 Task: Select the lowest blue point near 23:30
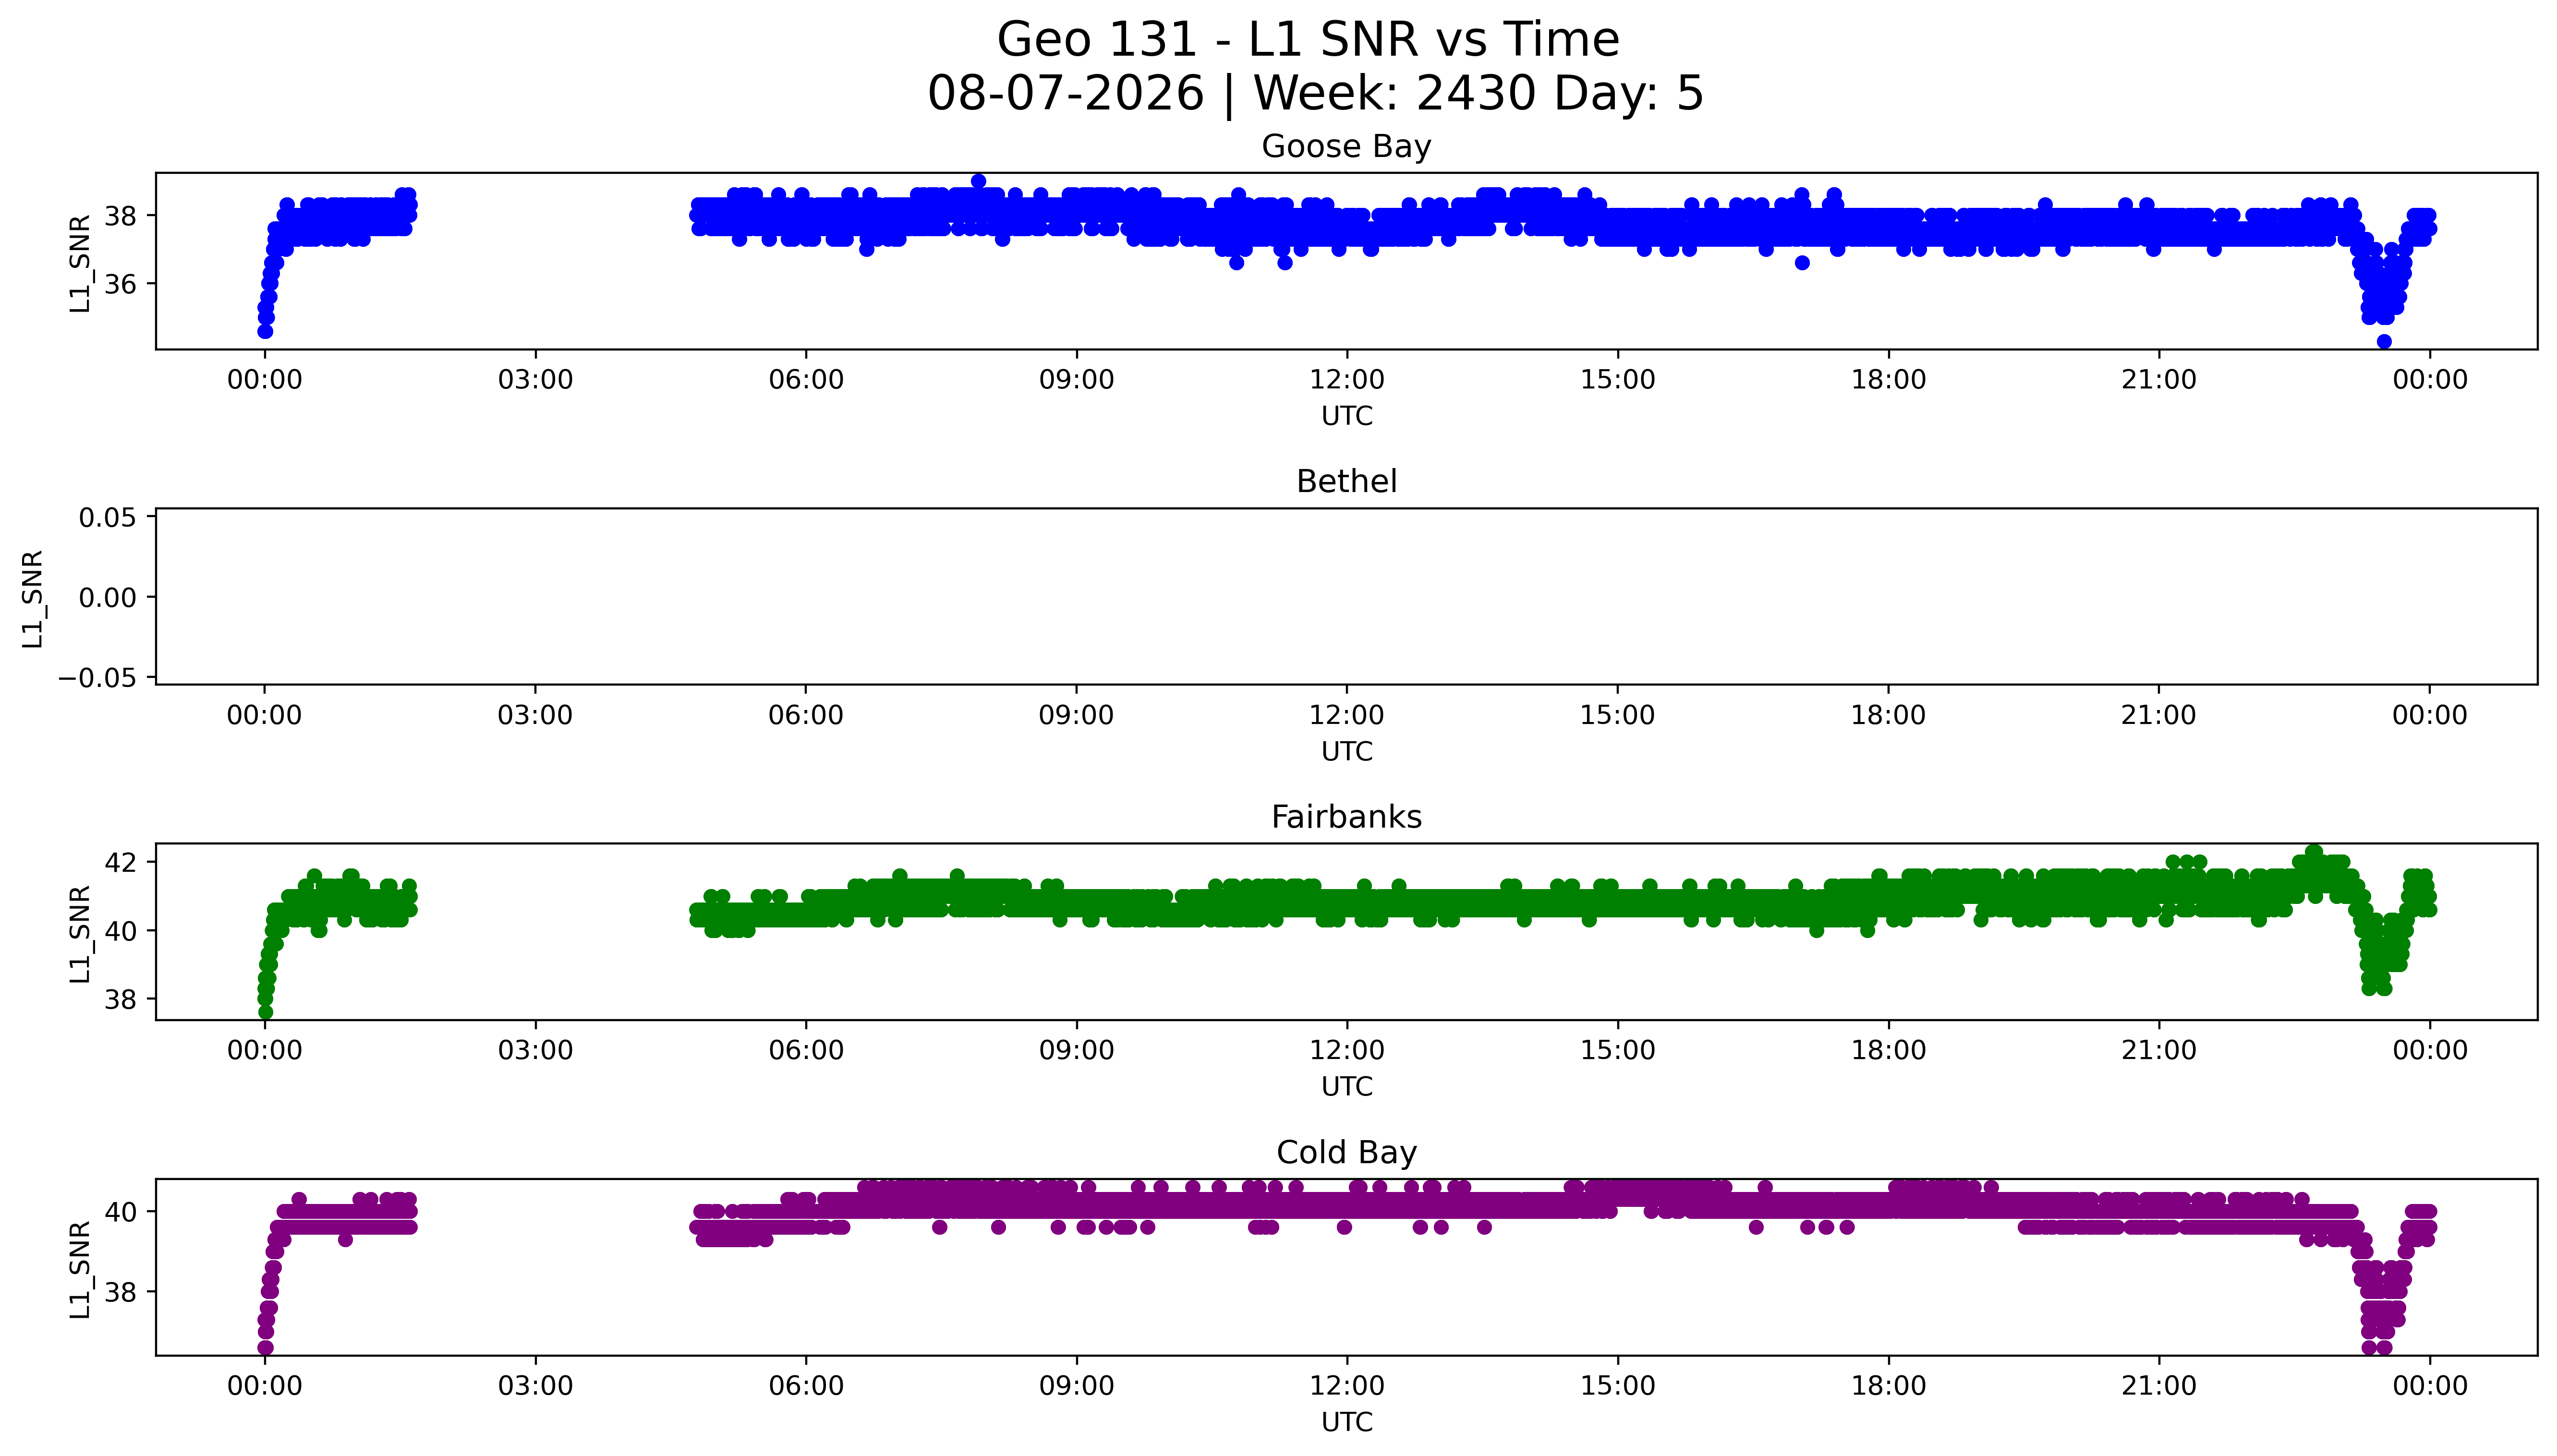coord(2384,341)
